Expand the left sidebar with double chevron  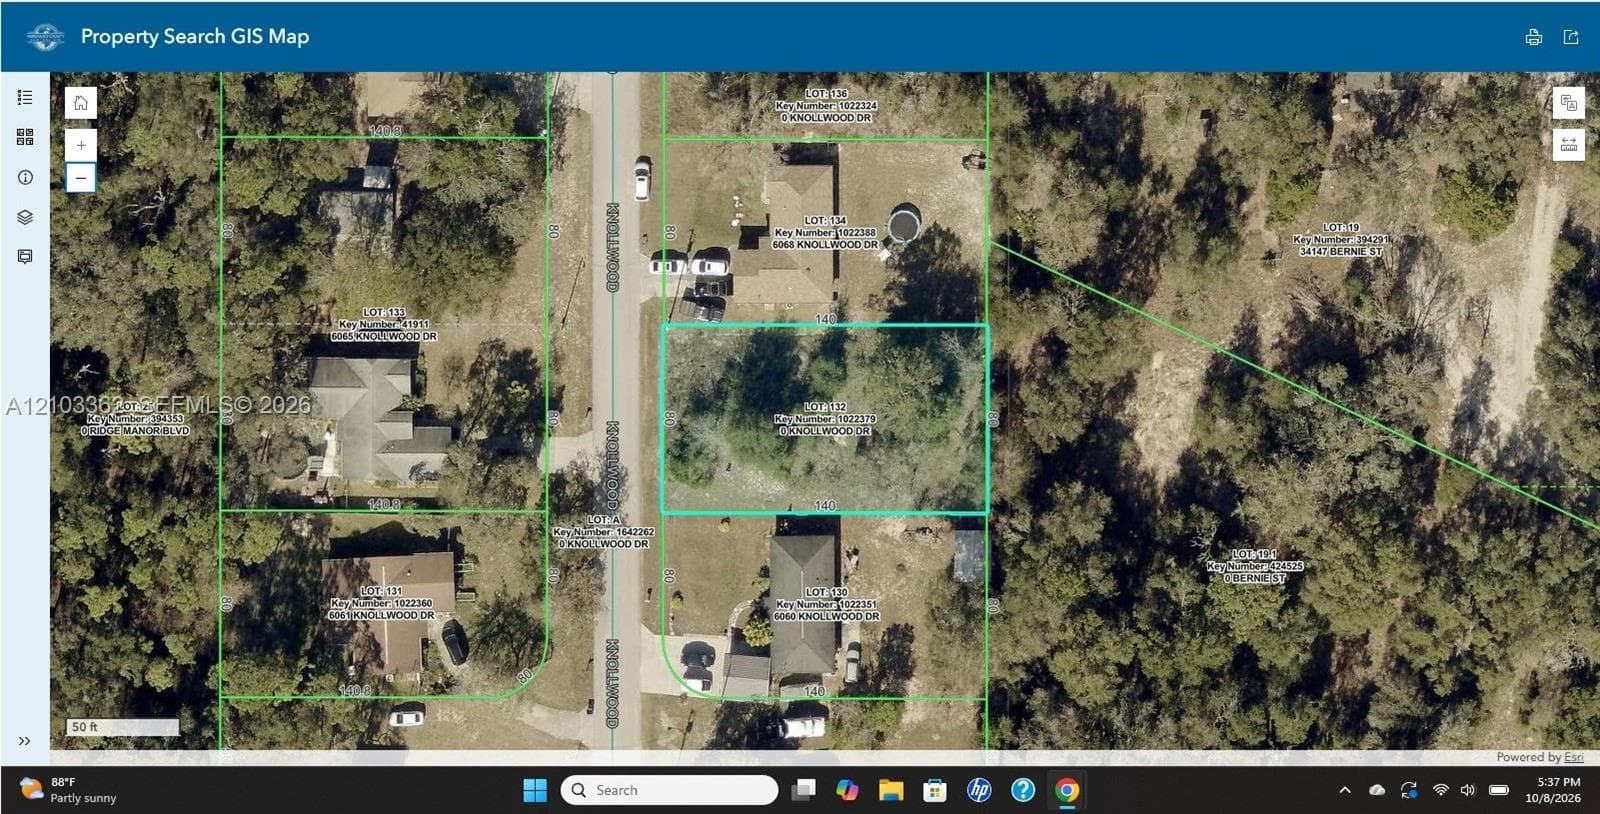[24, 741]
